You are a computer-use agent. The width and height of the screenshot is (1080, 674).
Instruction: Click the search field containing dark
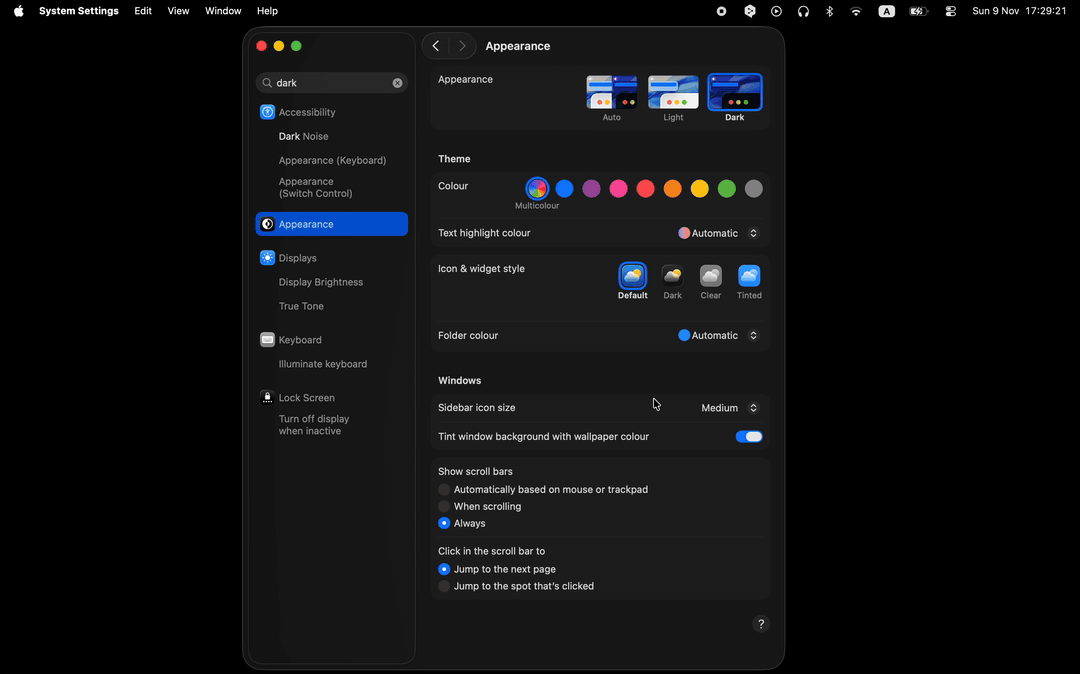(332, 83)
